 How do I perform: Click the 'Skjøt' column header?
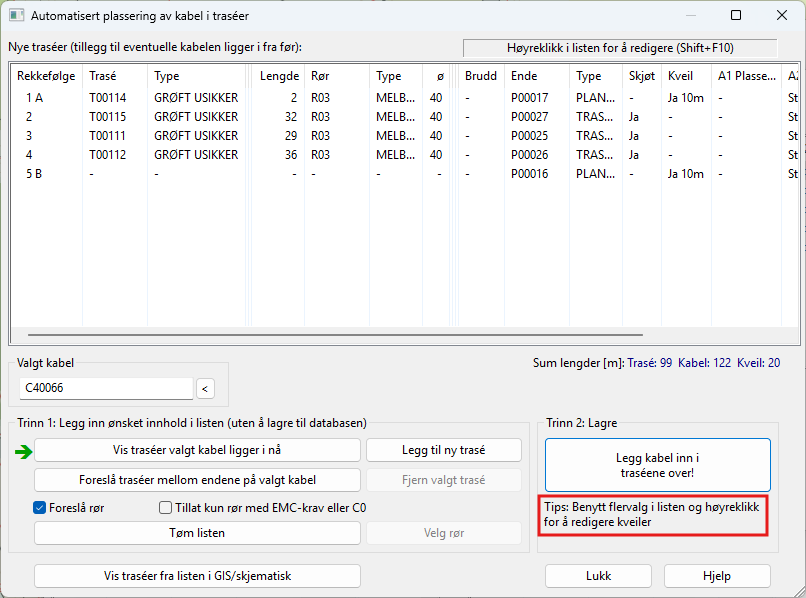tap(642, 76)
